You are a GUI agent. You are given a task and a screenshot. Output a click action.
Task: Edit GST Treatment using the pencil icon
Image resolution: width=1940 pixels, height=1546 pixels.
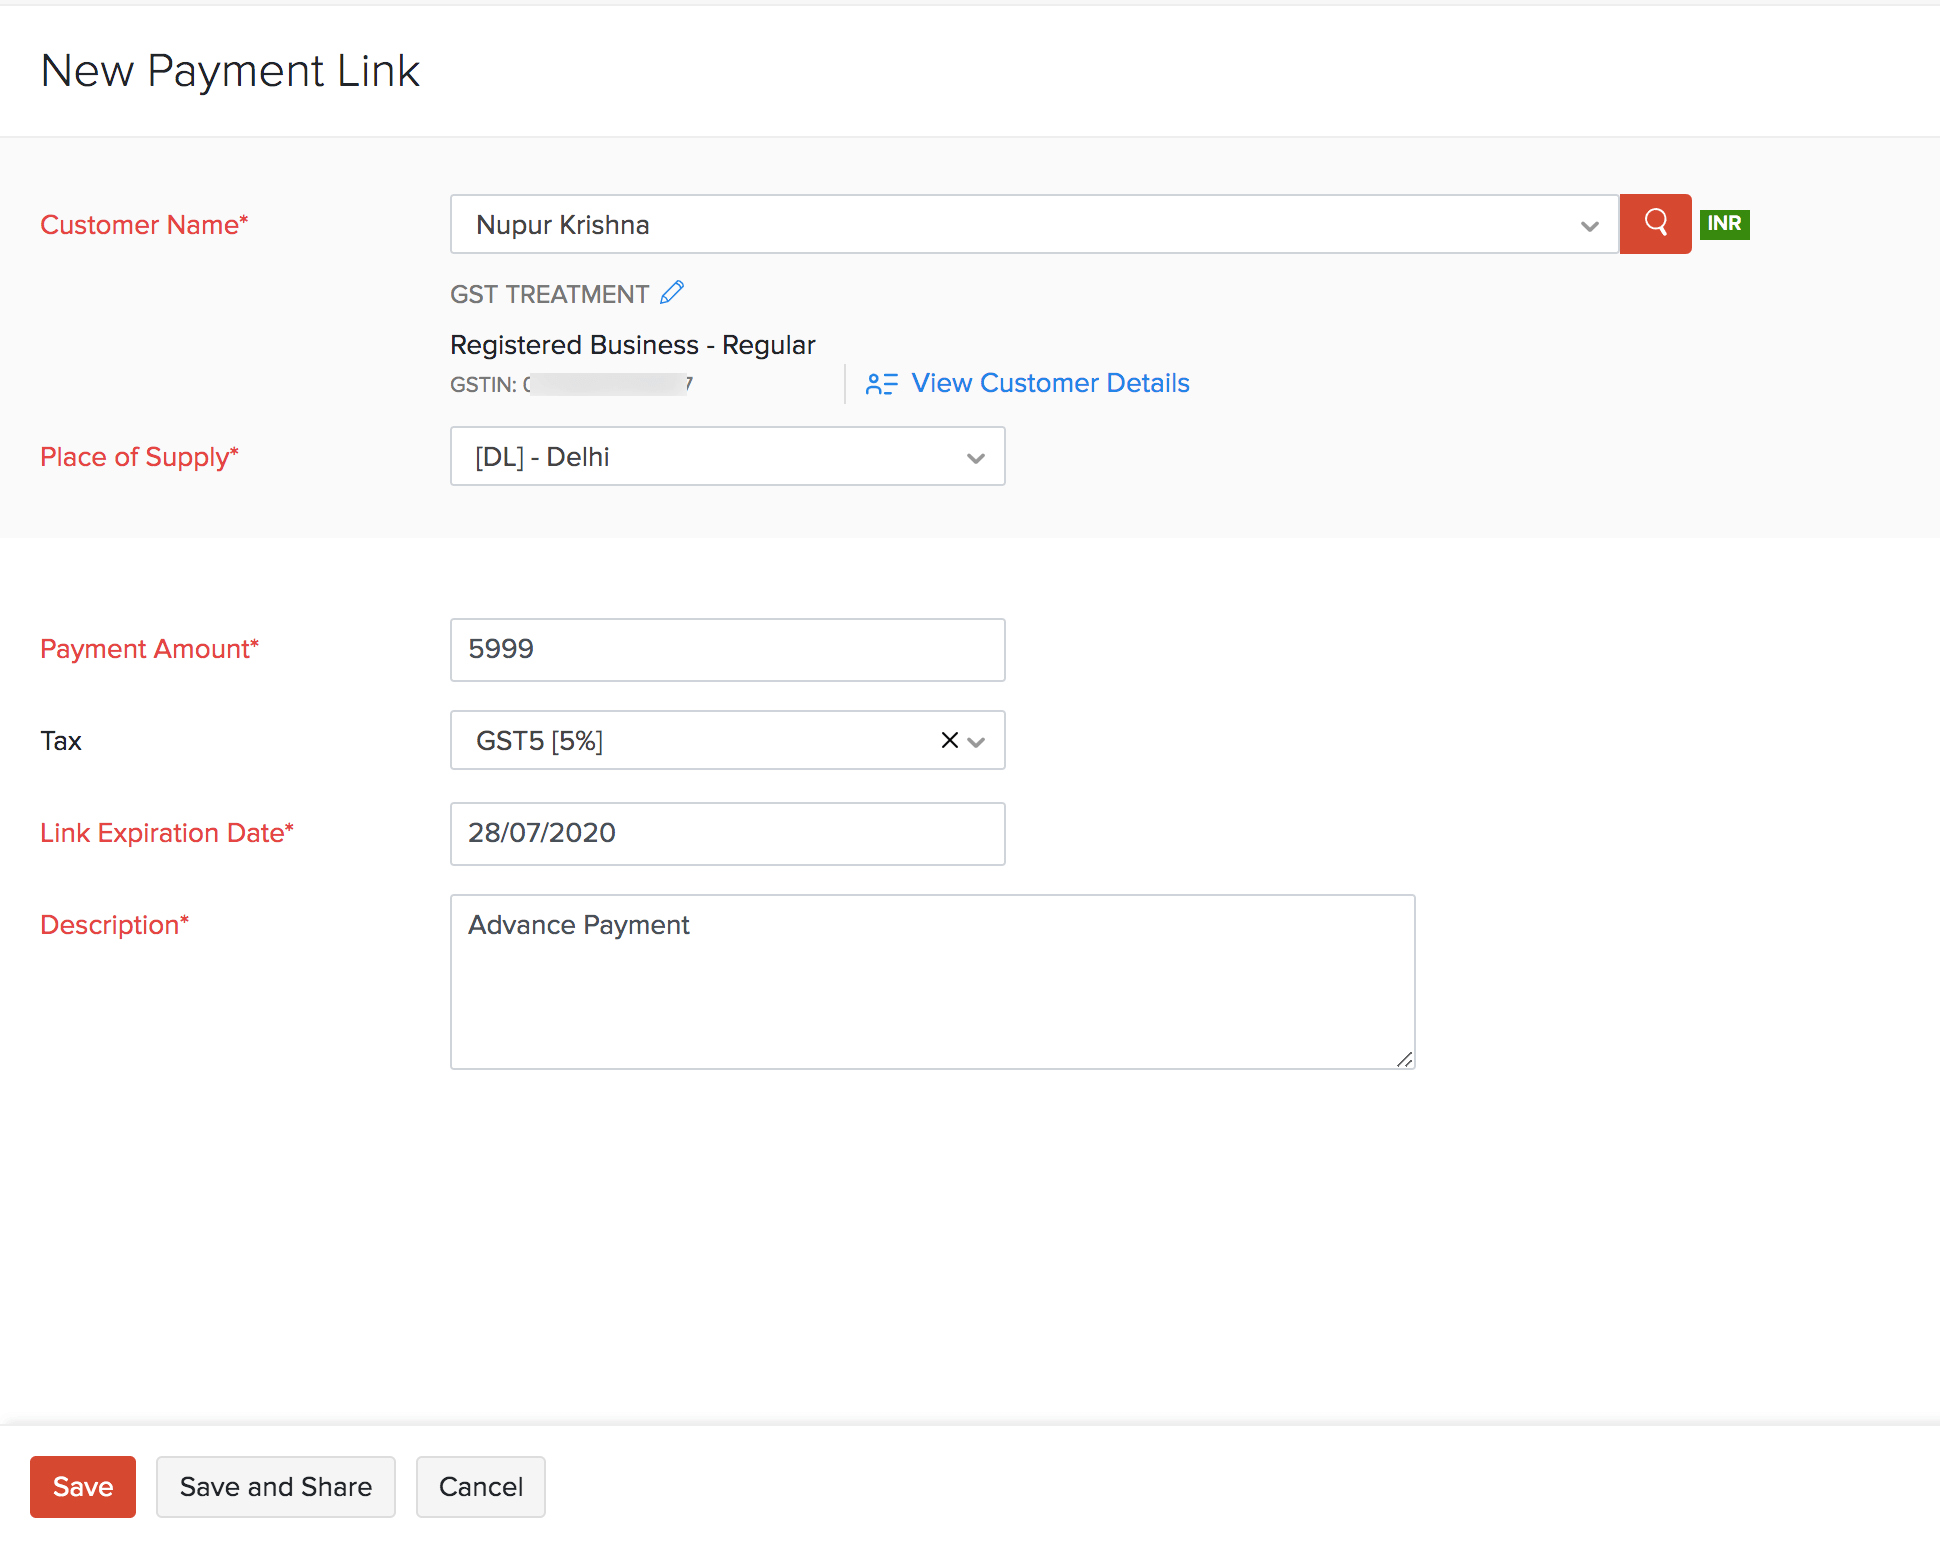click(672, 291)
